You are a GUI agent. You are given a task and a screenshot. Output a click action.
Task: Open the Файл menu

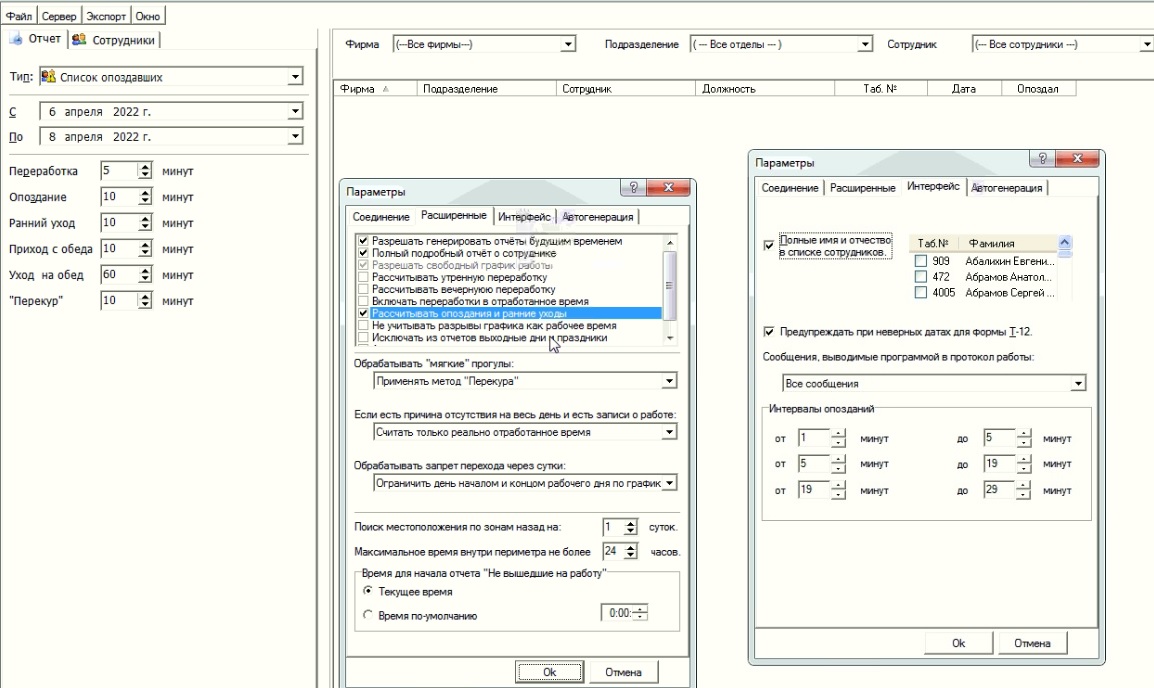point(18,15)
